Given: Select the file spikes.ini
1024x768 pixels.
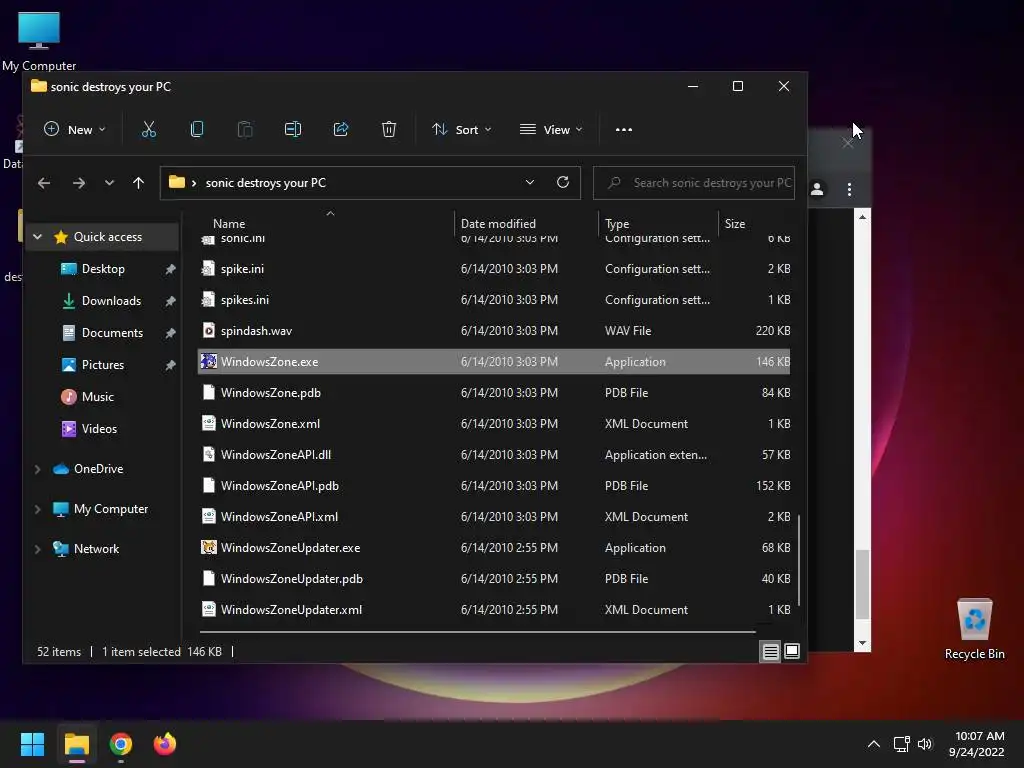Looking at the screenshot, I should click(x=494, y=300).
